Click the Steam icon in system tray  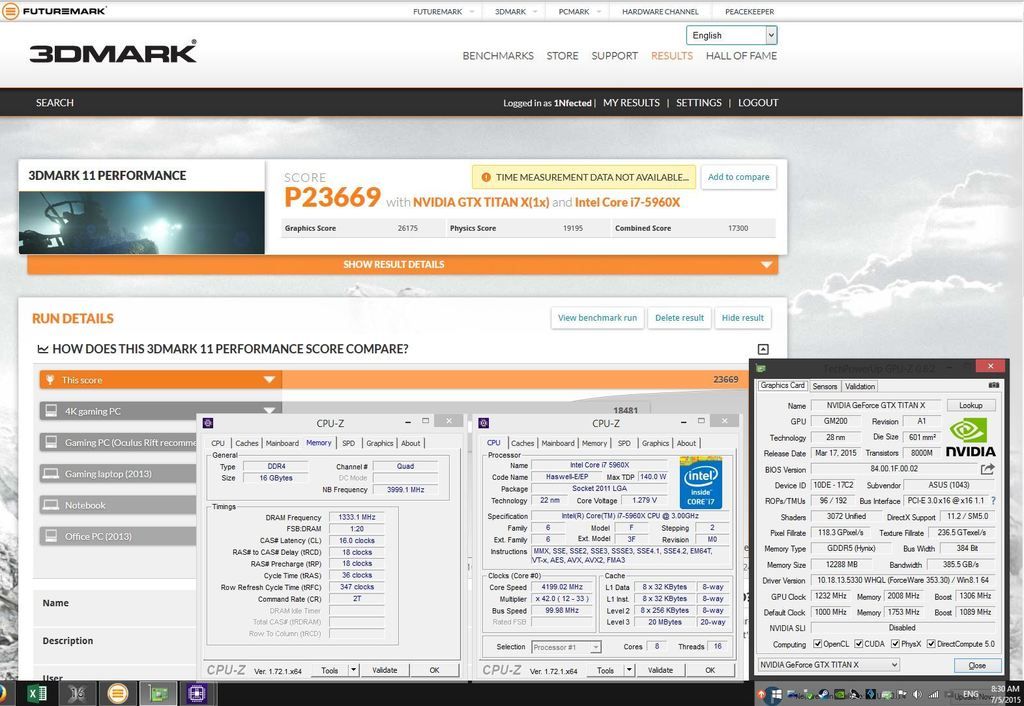pyautogui.click(x=823, y=694)
